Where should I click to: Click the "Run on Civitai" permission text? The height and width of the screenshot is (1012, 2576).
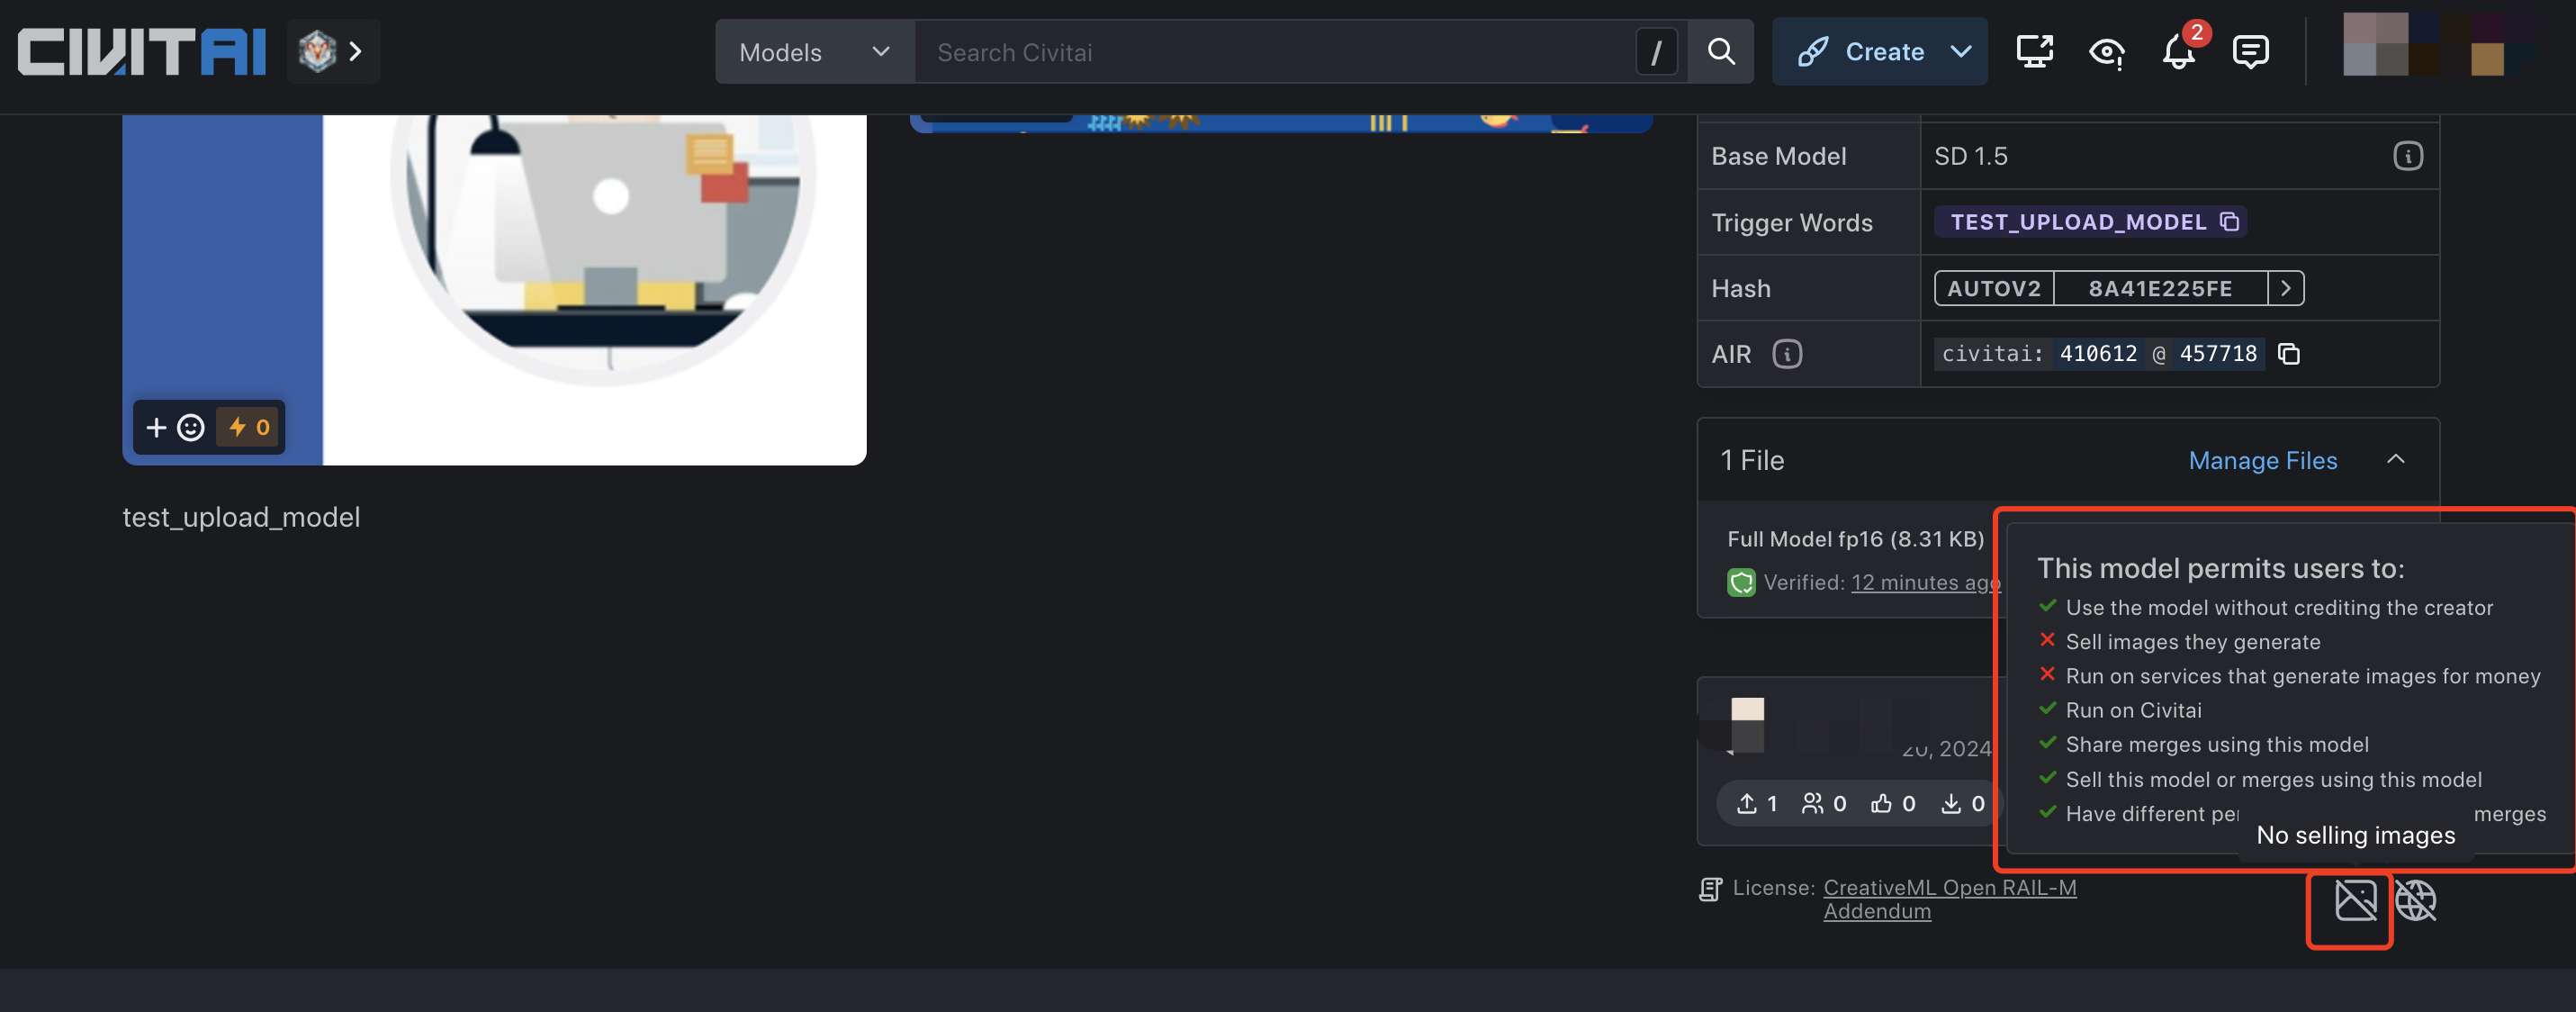point(2133,710)
